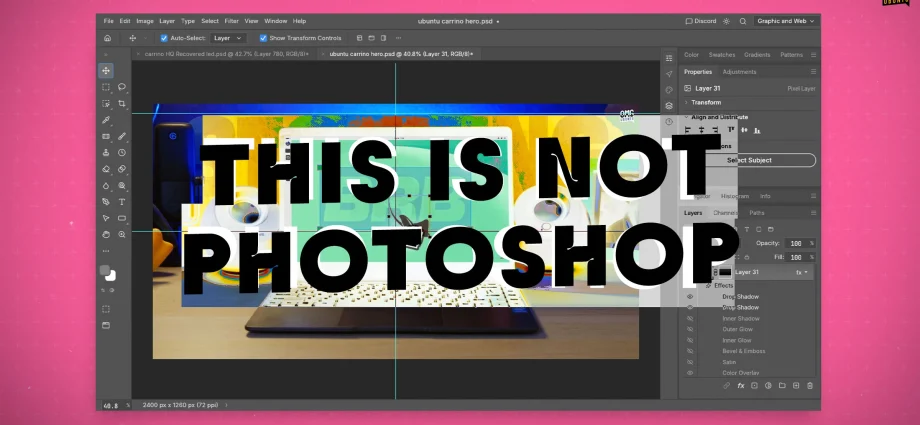The width and height of the screenshot is (920, 425).
Task: Open the Layers panel menu
Action: (813, 213)
